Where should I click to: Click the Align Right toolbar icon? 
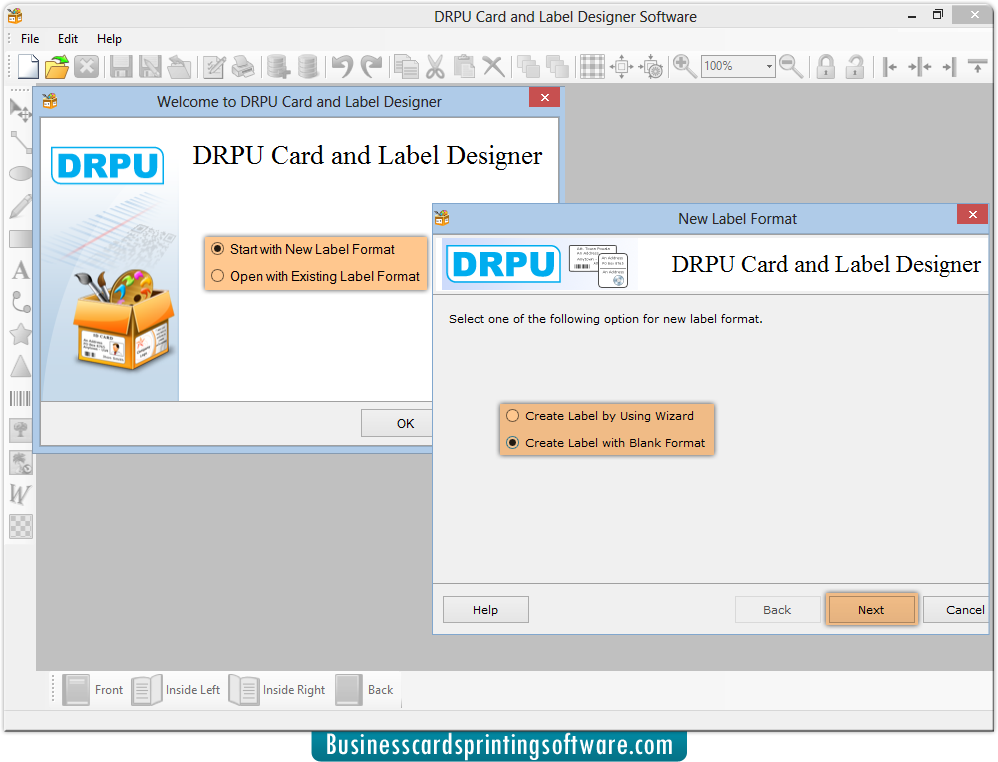[x=950, y=66]
